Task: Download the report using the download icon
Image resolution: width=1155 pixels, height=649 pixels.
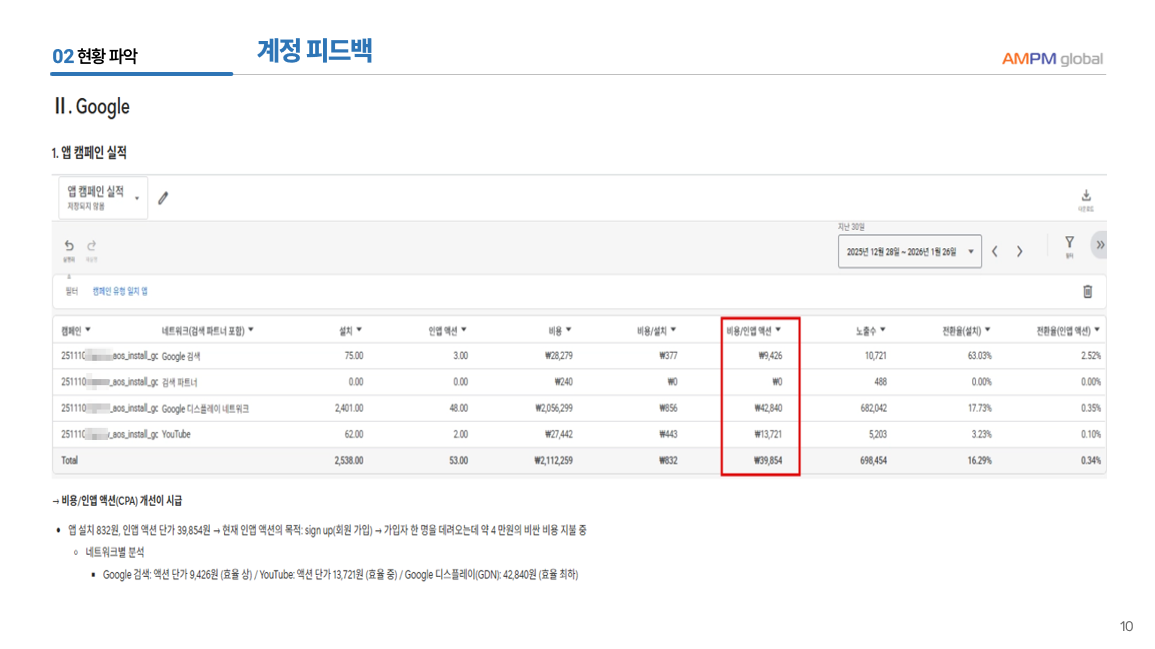Action: 1086,197
